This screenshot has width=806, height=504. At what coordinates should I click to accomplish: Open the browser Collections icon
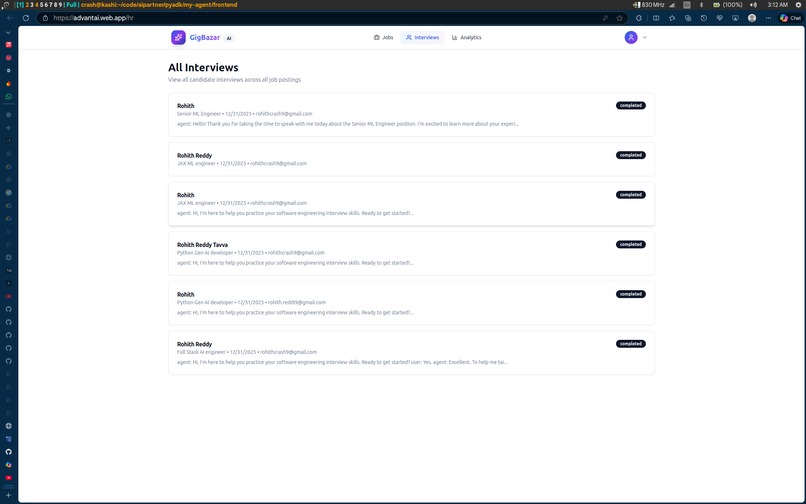[x=688, y=18]
